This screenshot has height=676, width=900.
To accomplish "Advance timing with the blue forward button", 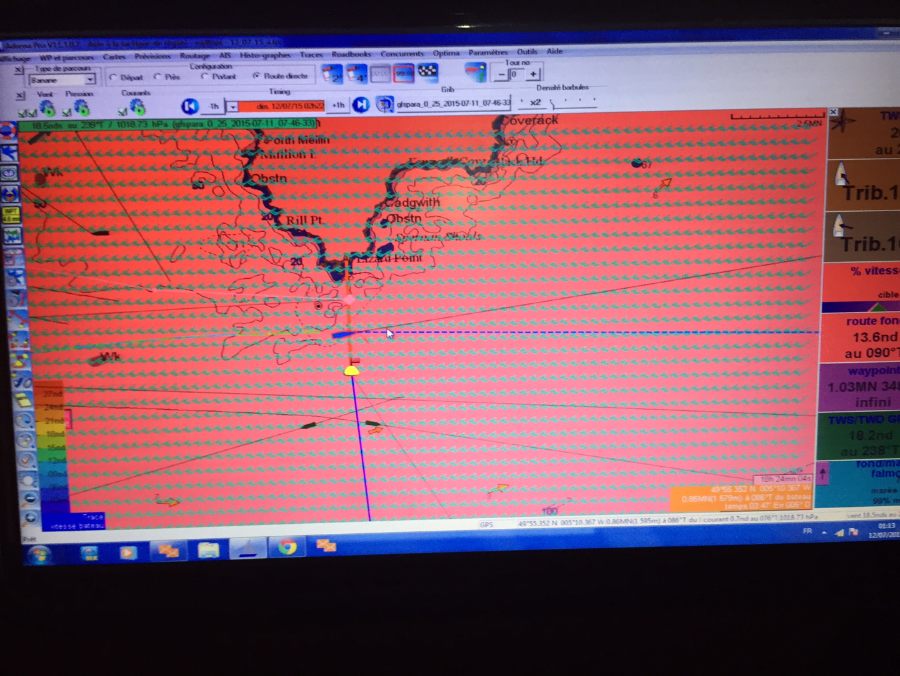I will tap(361, 104).
